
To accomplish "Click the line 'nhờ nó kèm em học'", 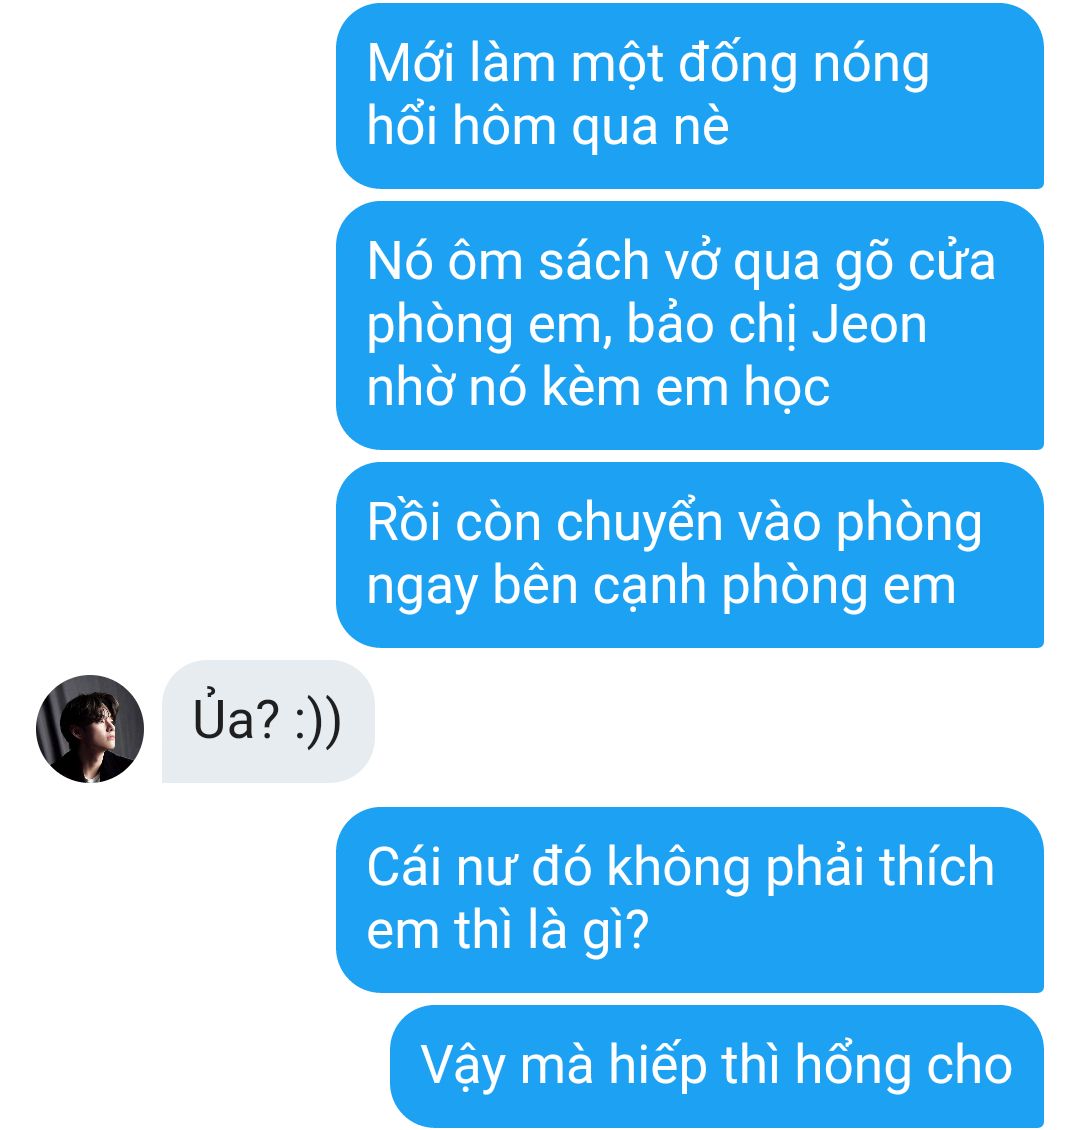I will pyautogui.click(x=598, y=389).
